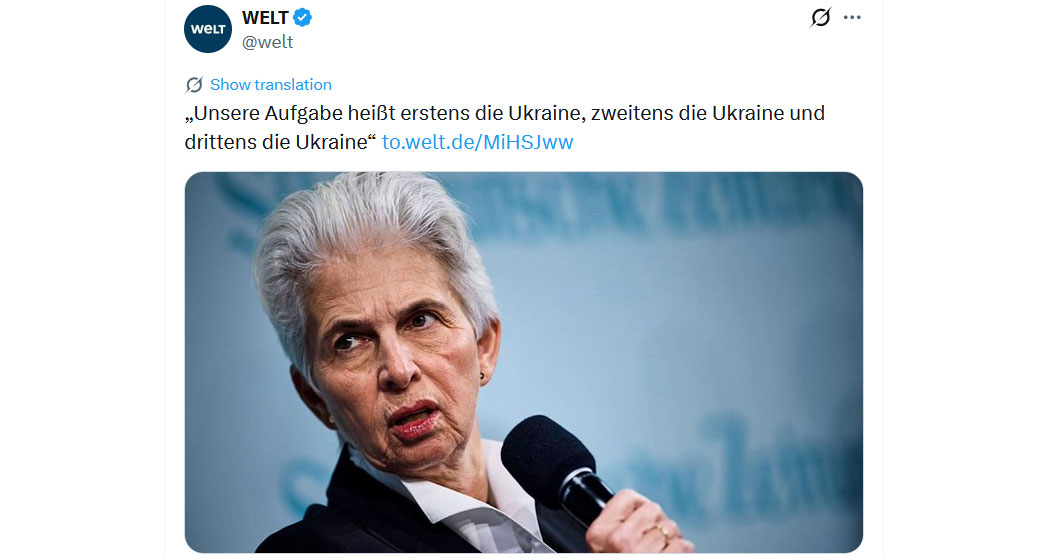Click the blue verified checkmark badge
Image resolution: width=1050 pixels, height=558 pixels.
303,17
